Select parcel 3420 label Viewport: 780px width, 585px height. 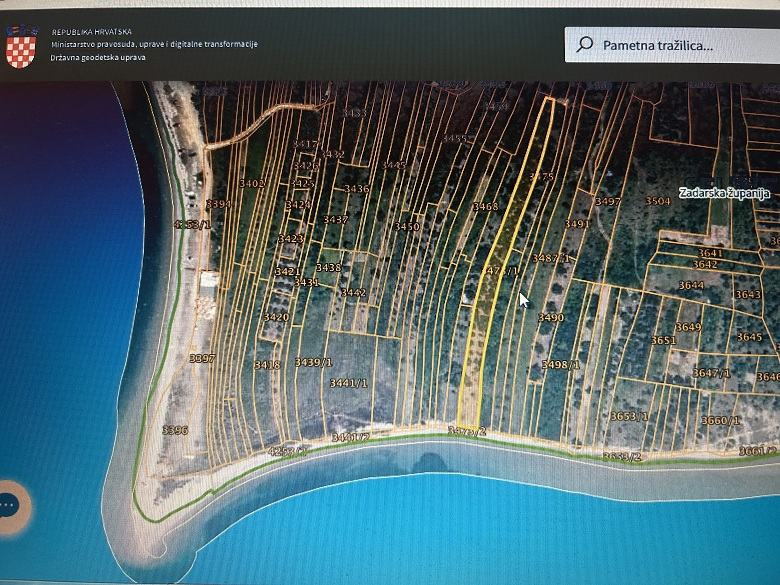[276, 317]
